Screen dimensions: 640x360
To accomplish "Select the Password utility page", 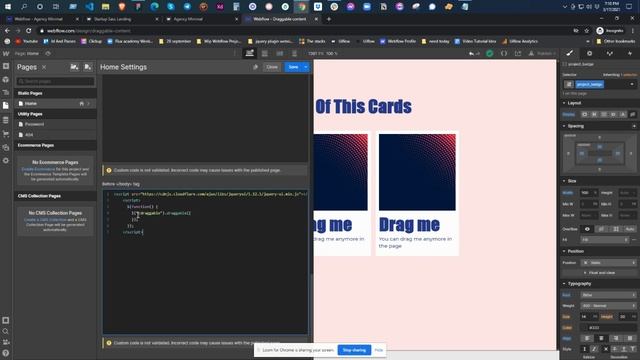I will (x=55, y=124).
